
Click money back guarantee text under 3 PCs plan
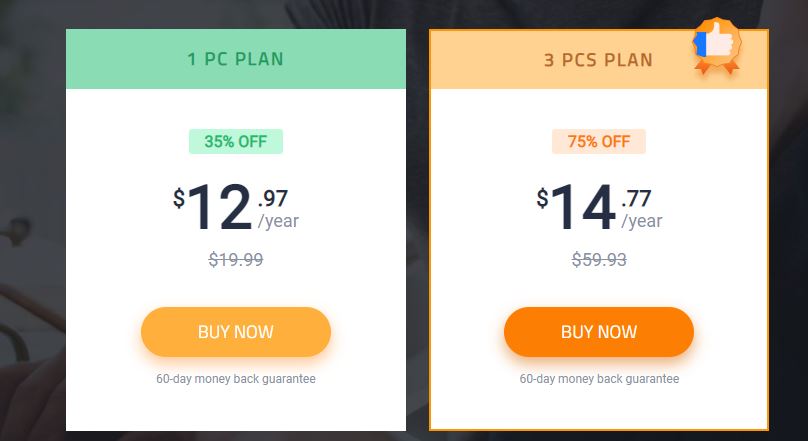click(599, 379)
